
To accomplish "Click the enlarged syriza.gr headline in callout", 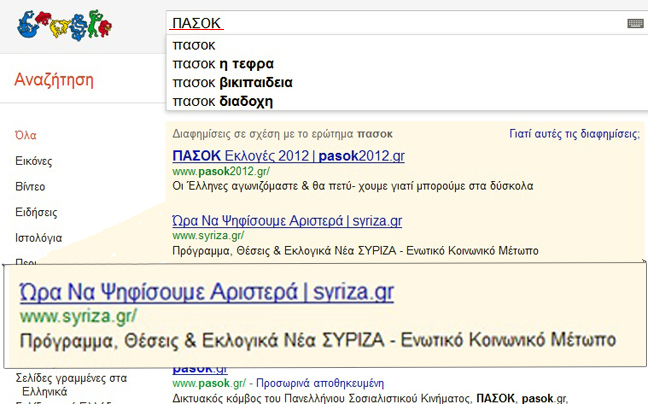I will (x=206, y=292).
